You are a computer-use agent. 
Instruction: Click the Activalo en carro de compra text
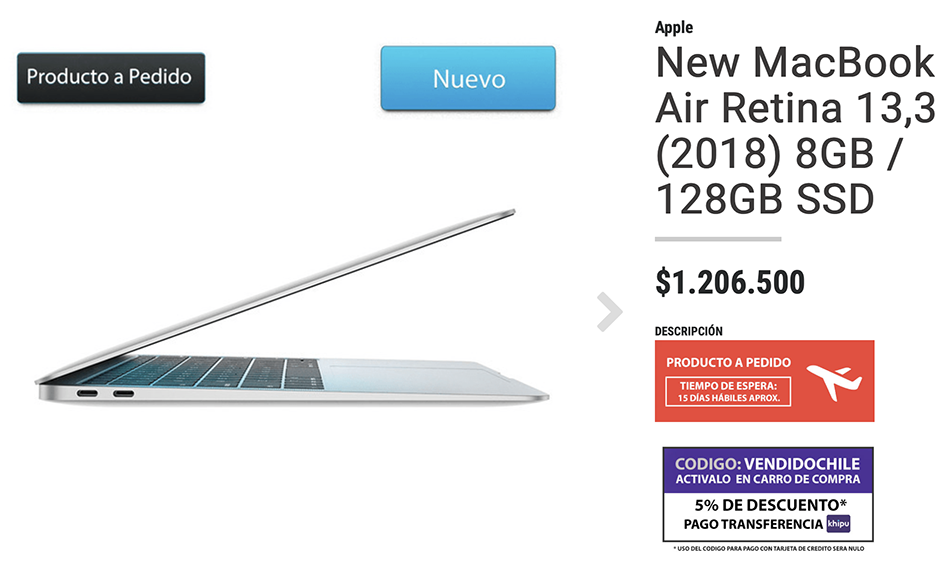tap(768, 479)
